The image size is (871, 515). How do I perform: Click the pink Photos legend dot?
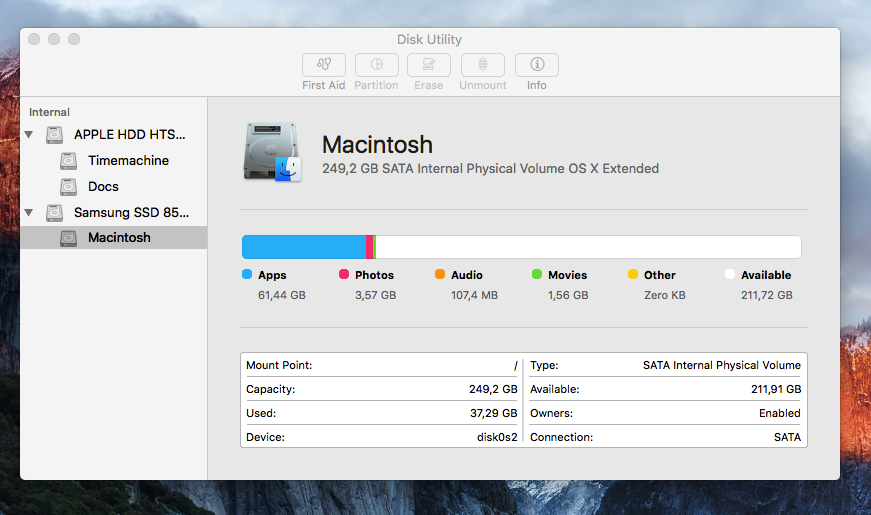coord(344,274)
